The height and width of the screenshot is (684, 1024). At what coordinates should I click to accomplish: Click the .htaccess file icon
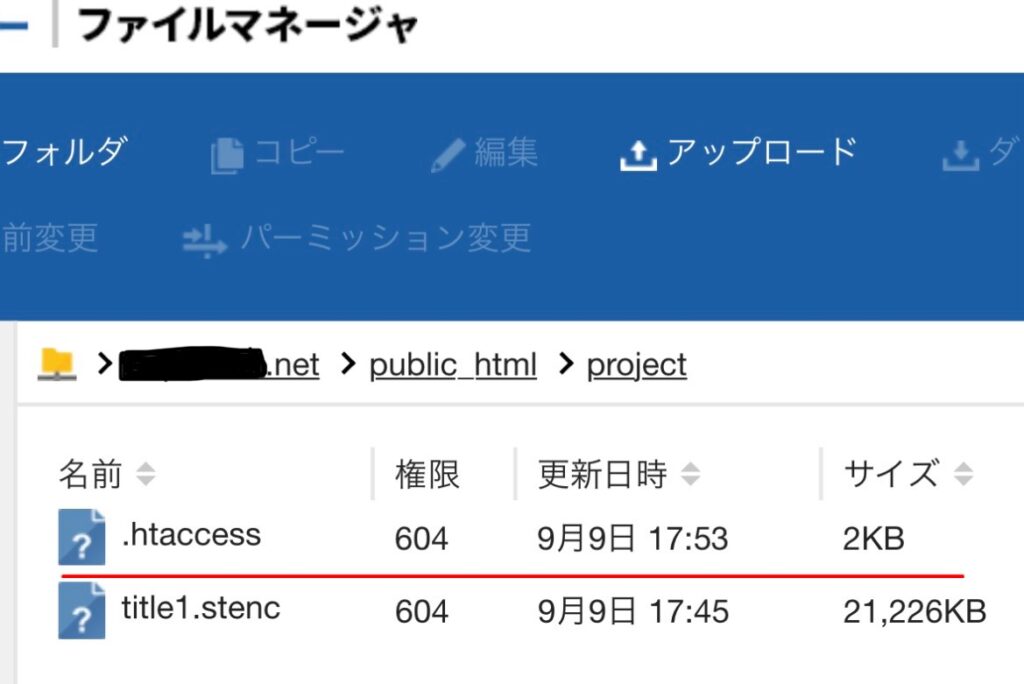point(82,537)
